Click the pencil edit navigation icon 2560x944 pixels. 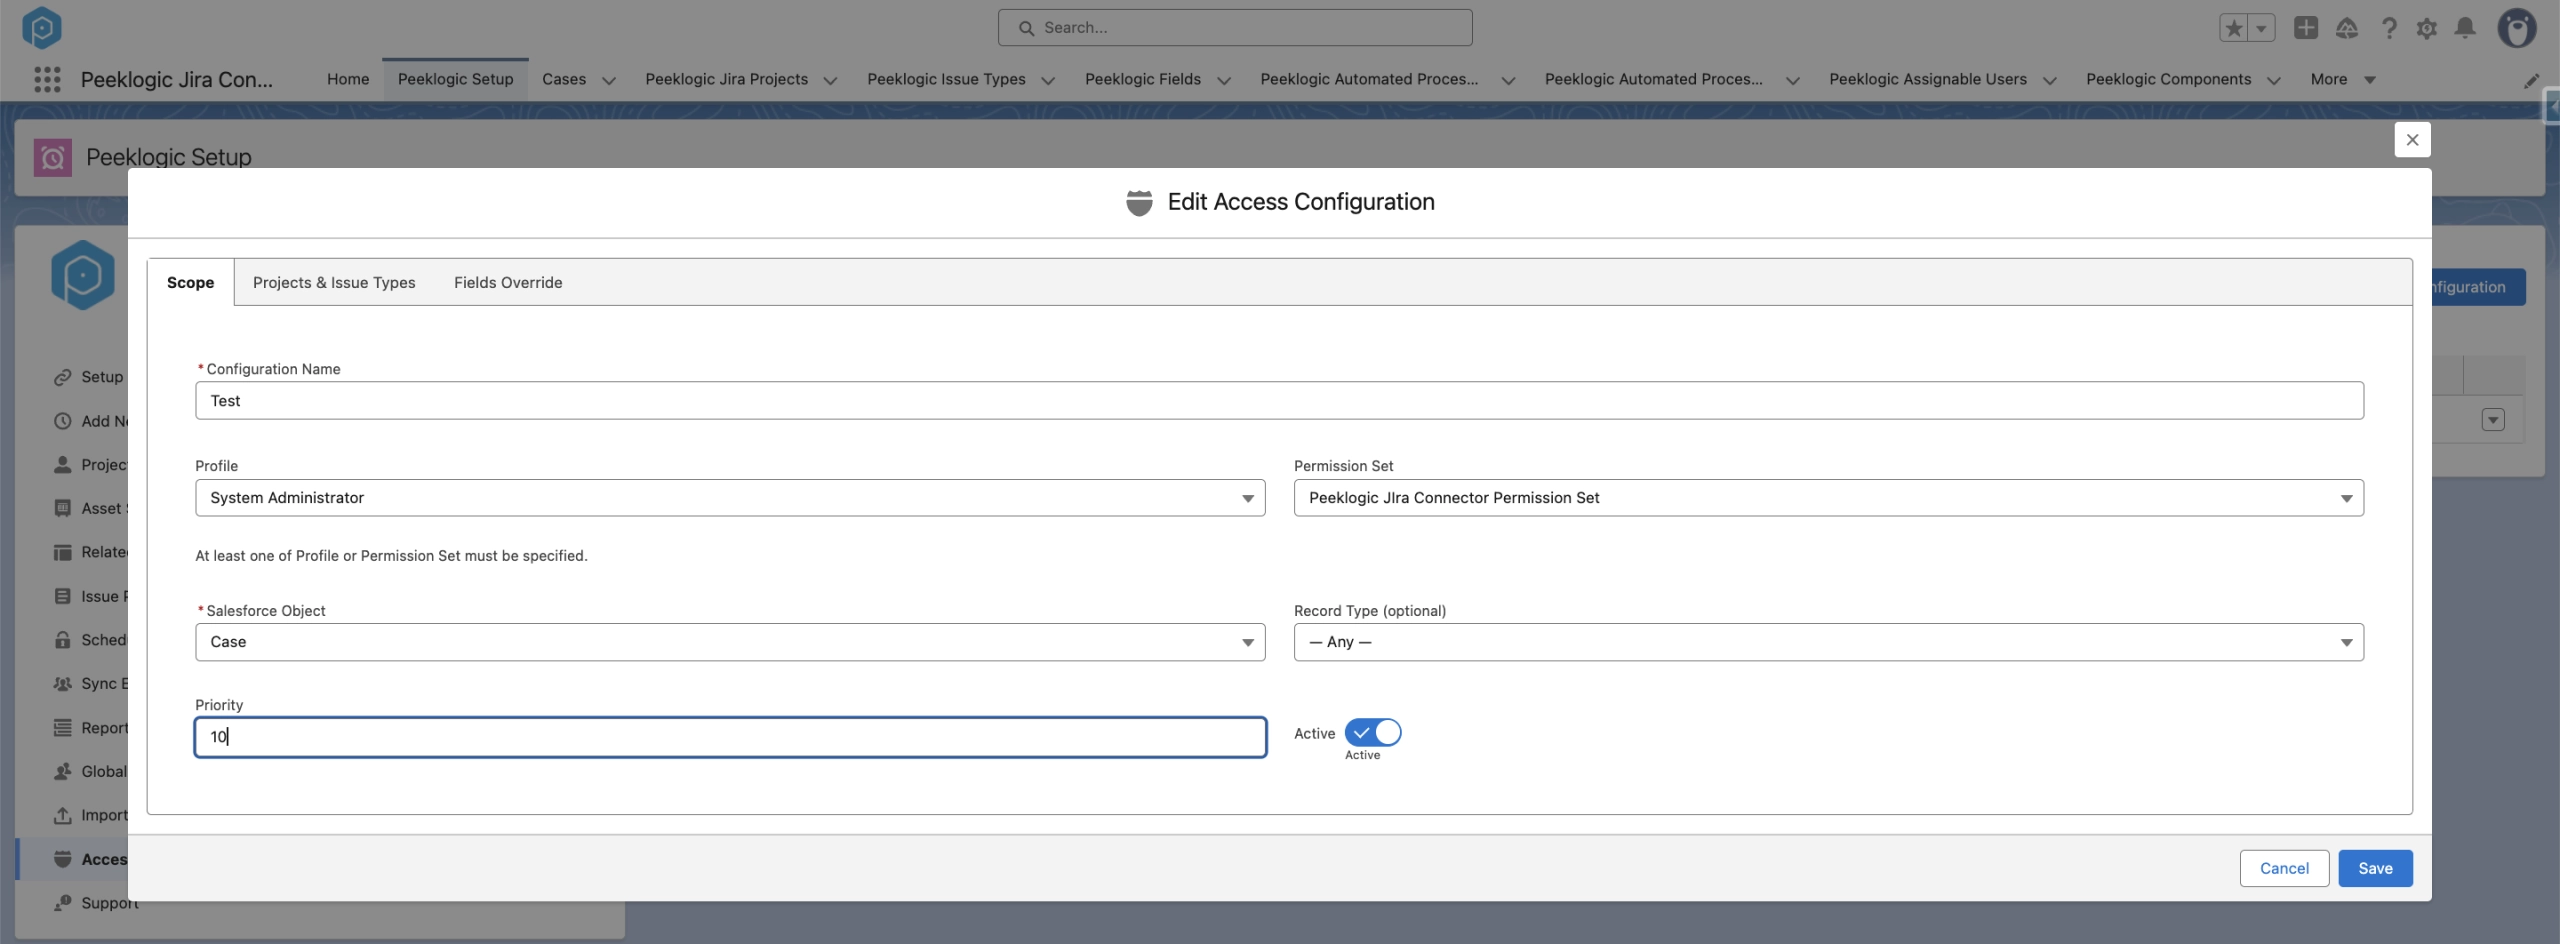coord(2531,80)
